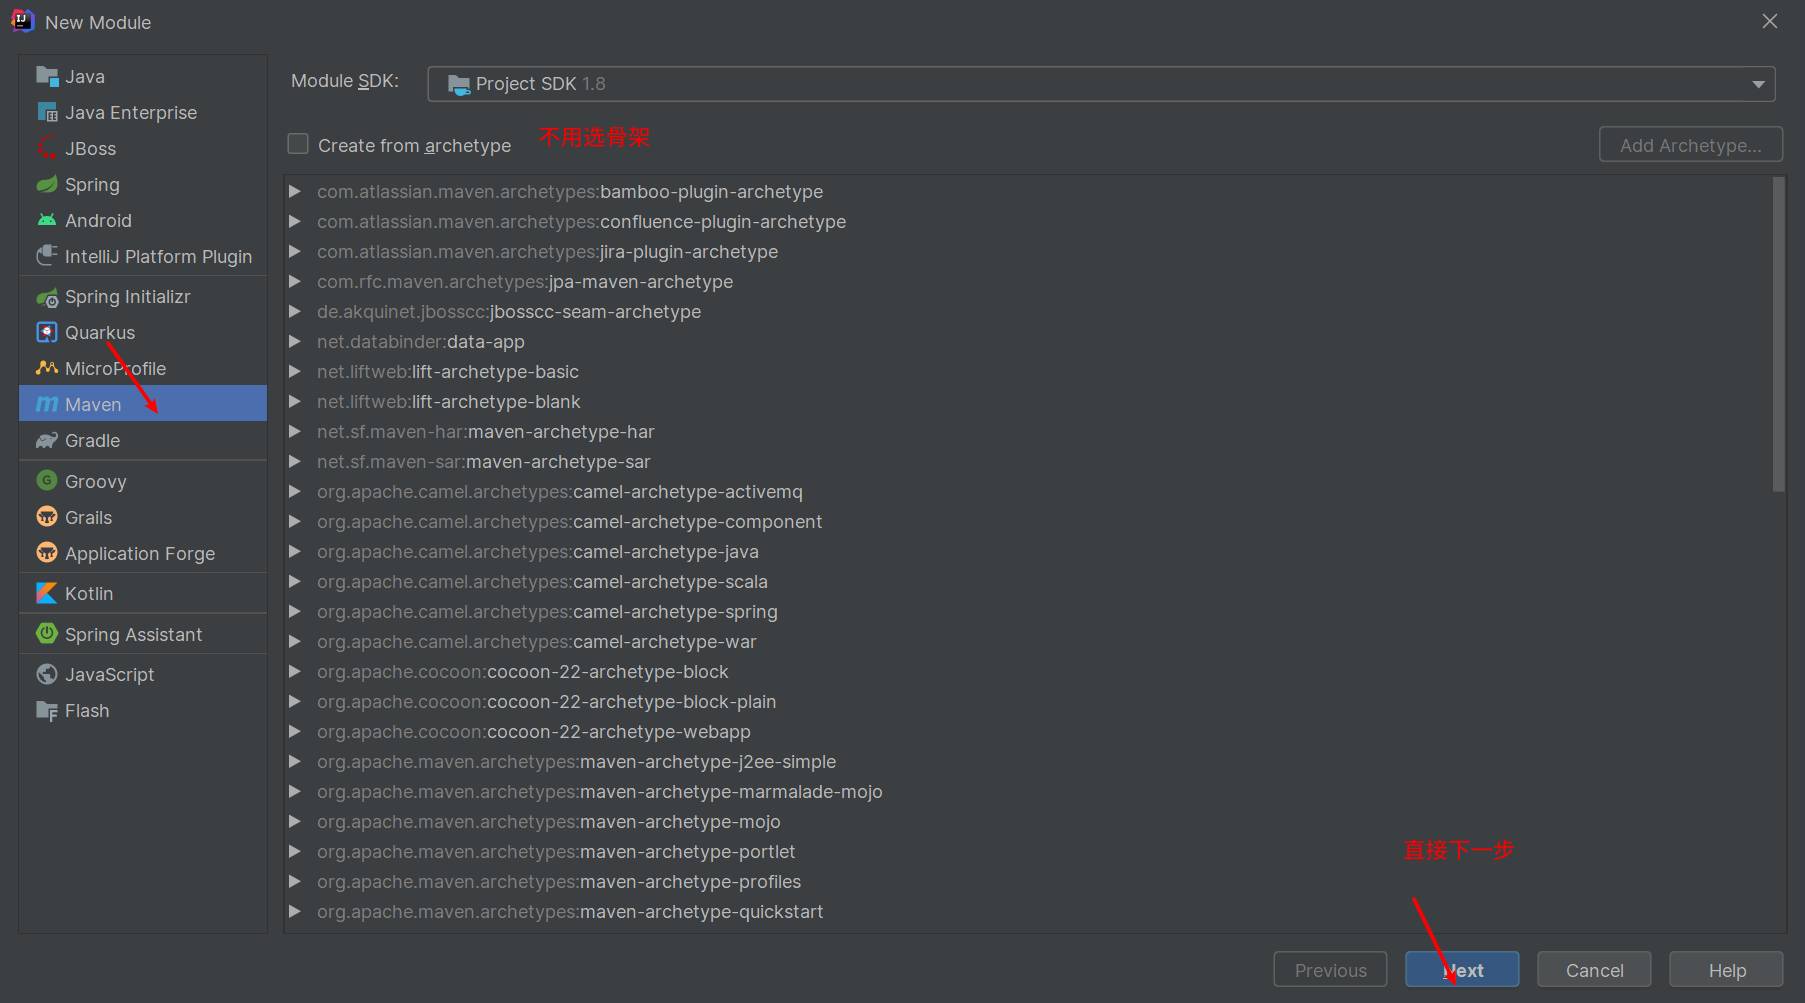Select the Maven 'm' icon
The image size is (1805, 1003).
coord(47,404)
